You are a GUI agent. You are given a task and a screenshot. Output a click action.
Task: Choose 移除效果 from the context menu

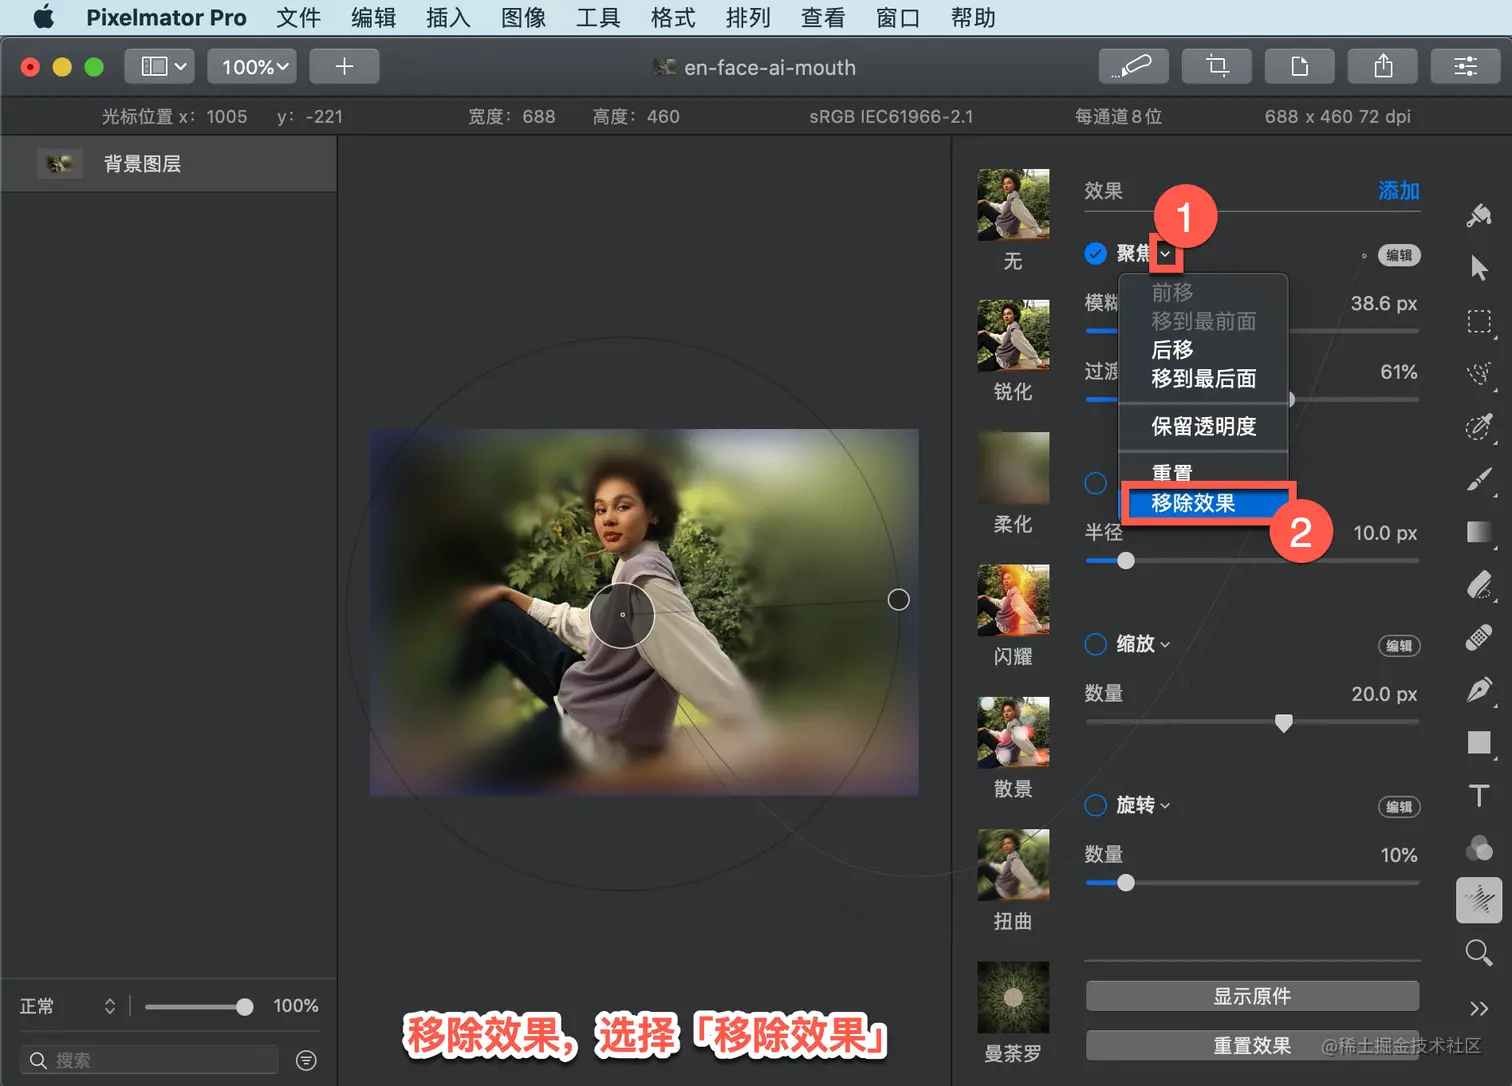pos(1204,503)
